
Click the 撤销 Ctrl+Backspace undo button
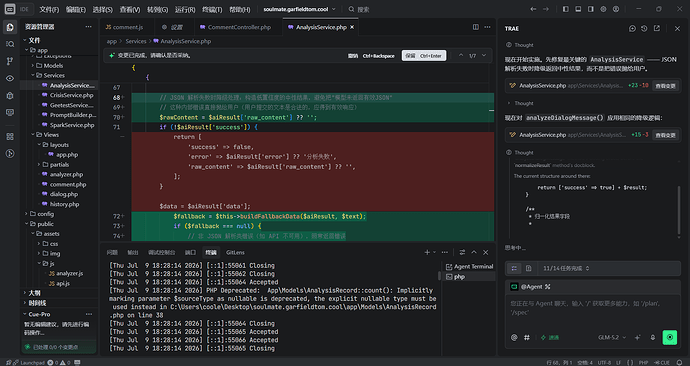coord(371,56)
